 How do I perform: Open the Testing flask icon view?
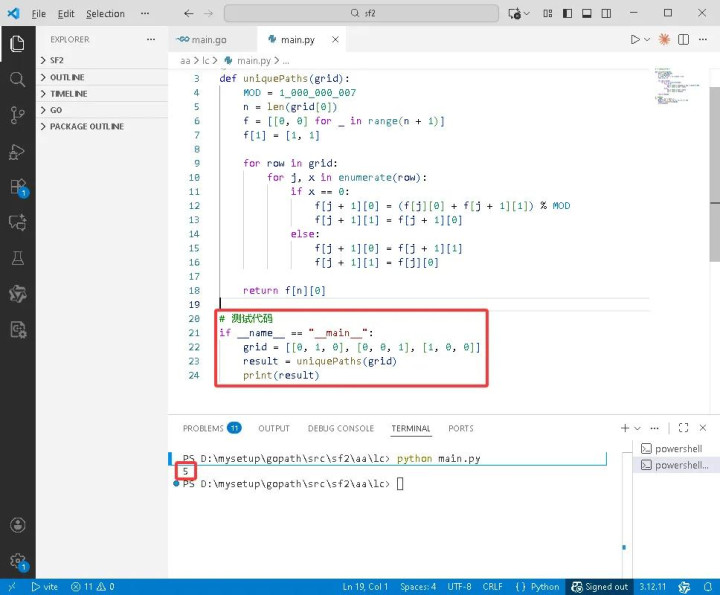coord(17,258)
